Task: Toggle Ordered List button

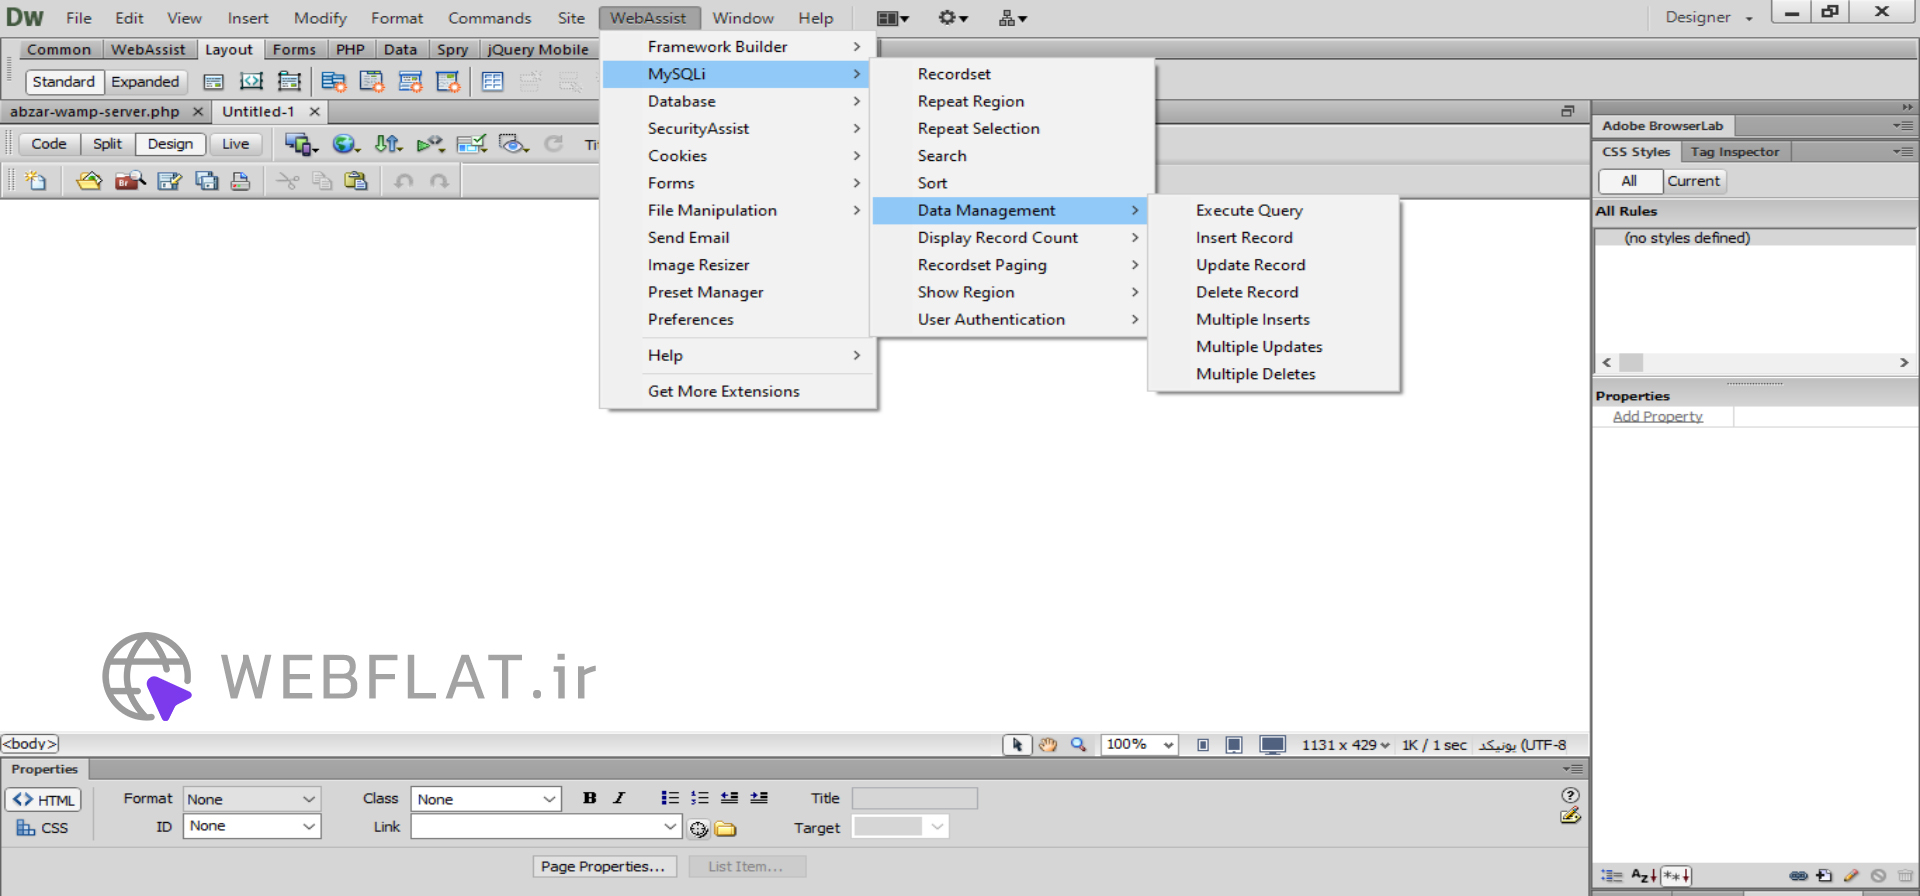Action: click(x=700, y=798)
